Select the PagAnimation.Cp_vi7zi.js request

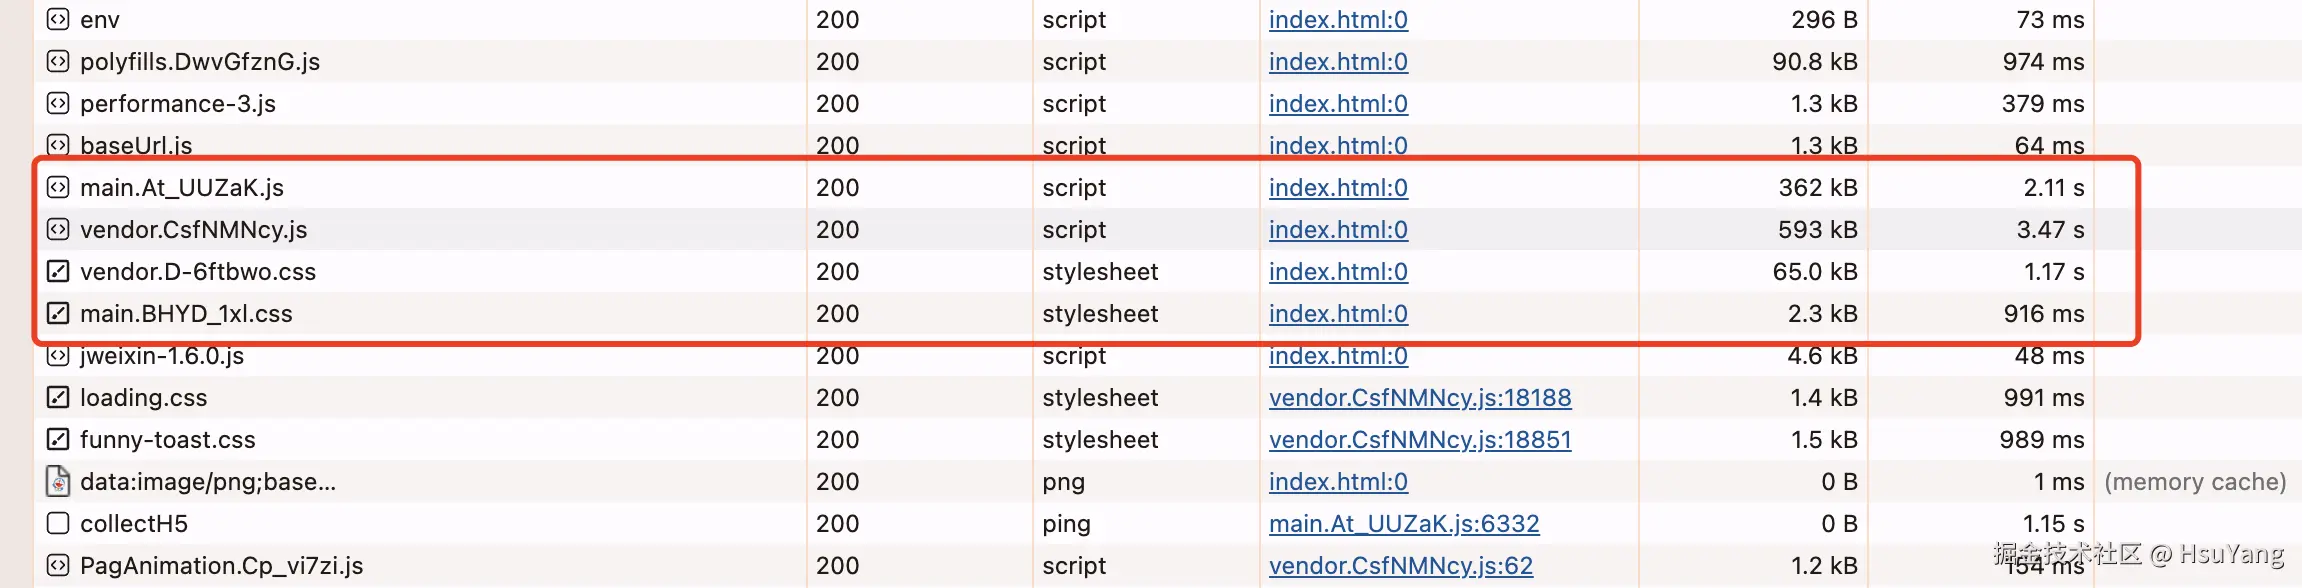click(222, 565)
